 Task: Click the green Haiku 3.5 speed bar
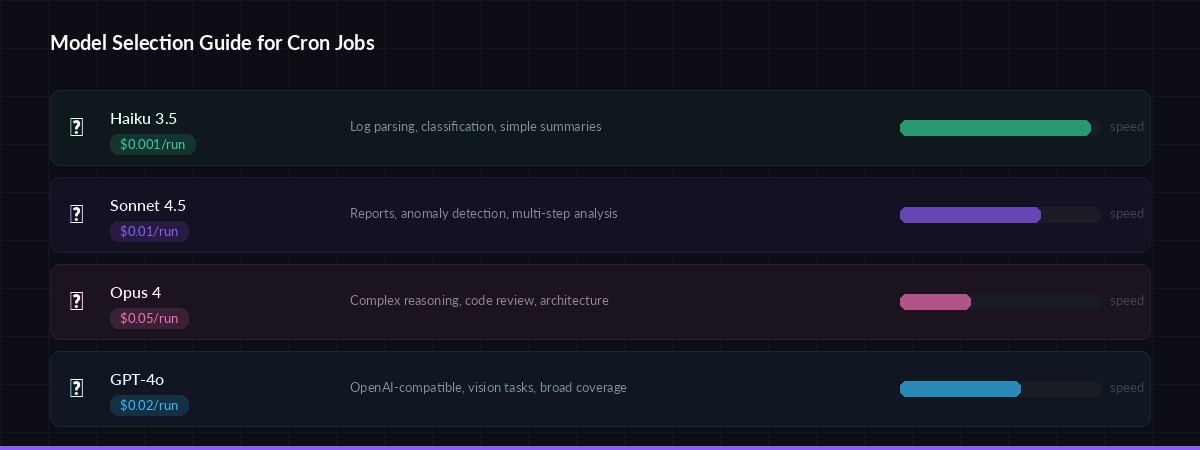point(995,128)
